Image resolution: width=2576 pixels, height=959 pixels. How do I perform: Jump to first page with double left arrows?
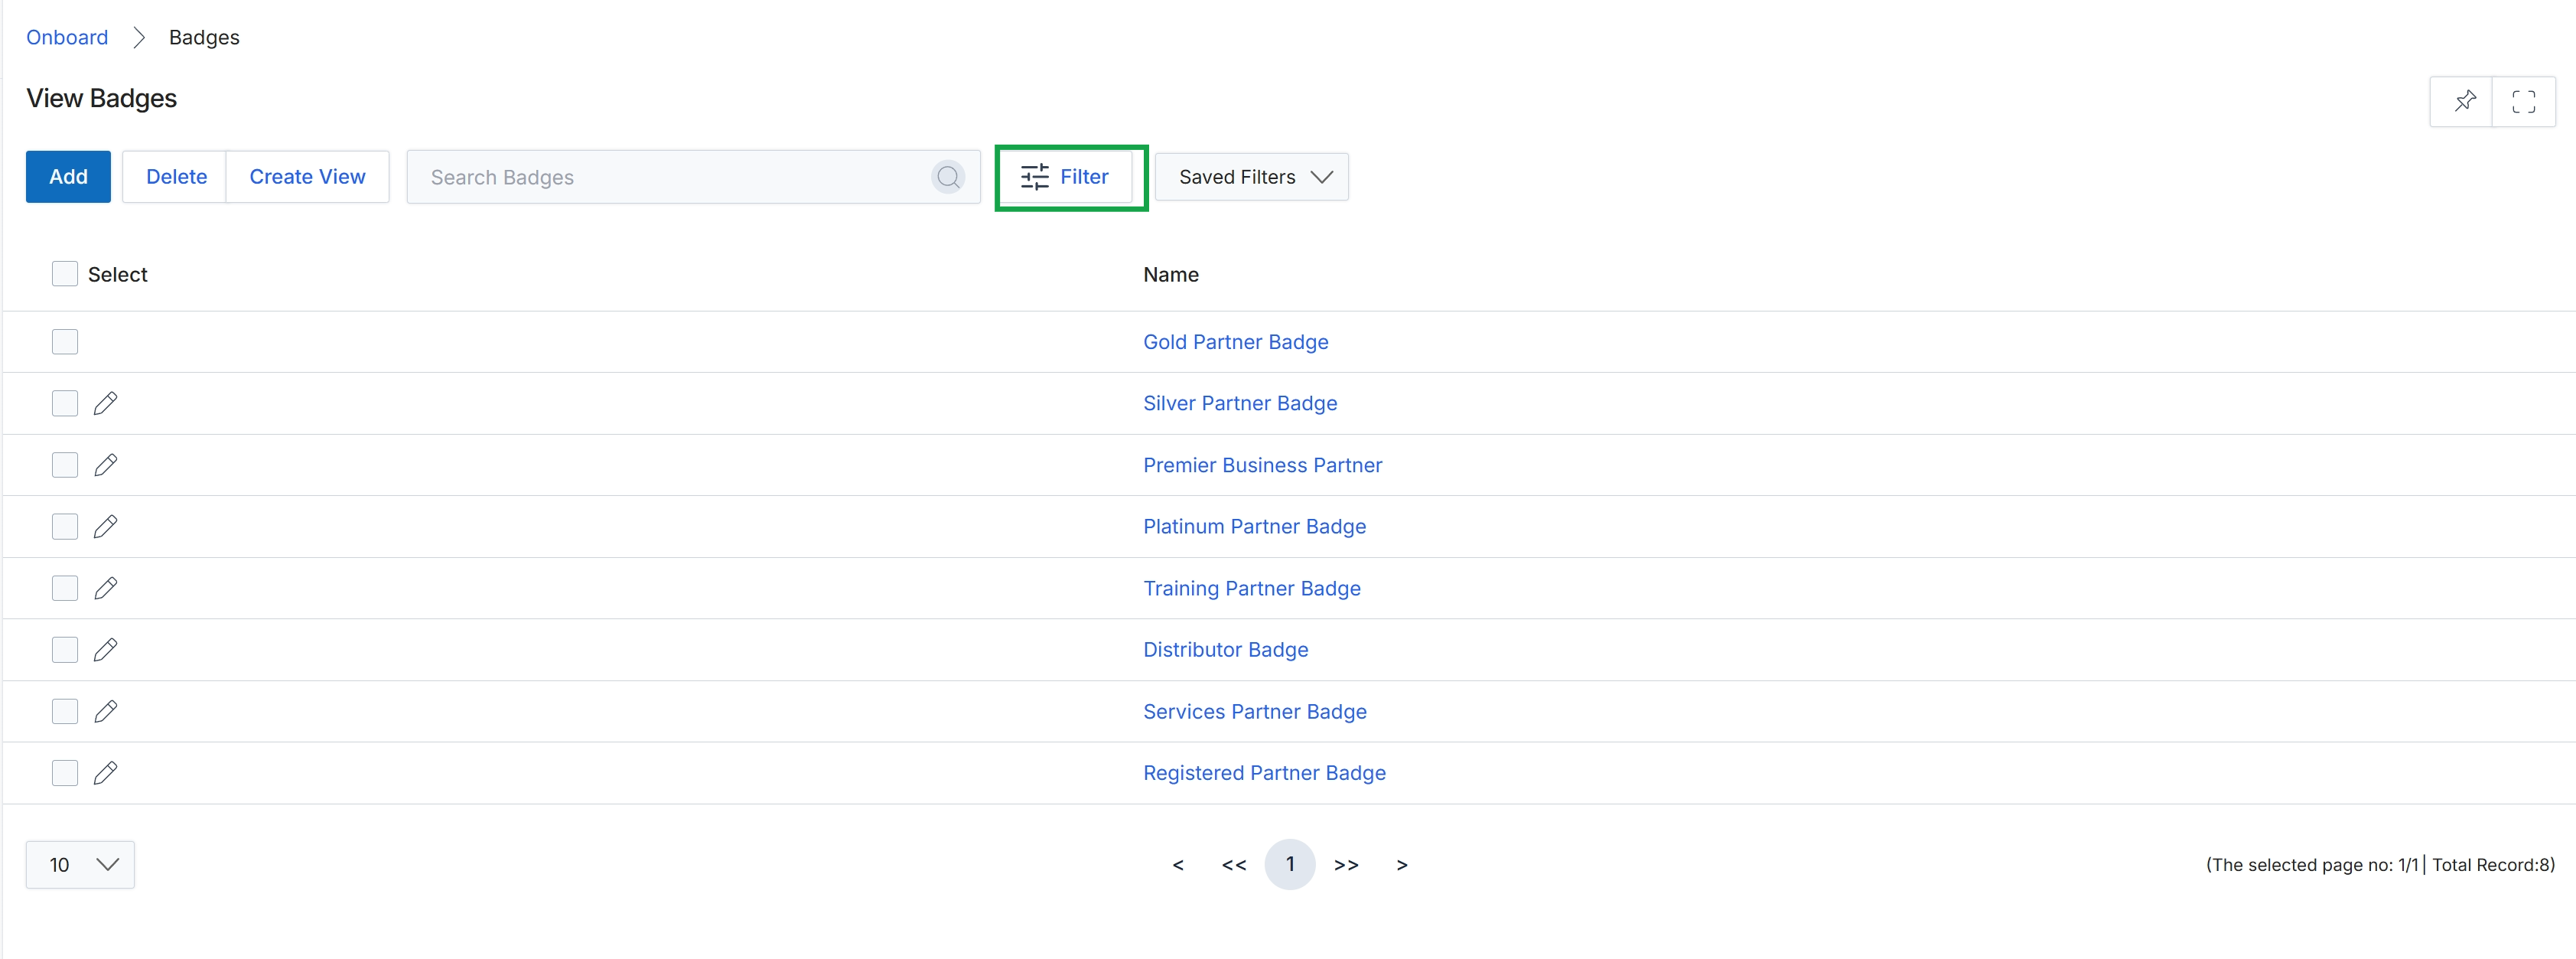point(1234,865)
